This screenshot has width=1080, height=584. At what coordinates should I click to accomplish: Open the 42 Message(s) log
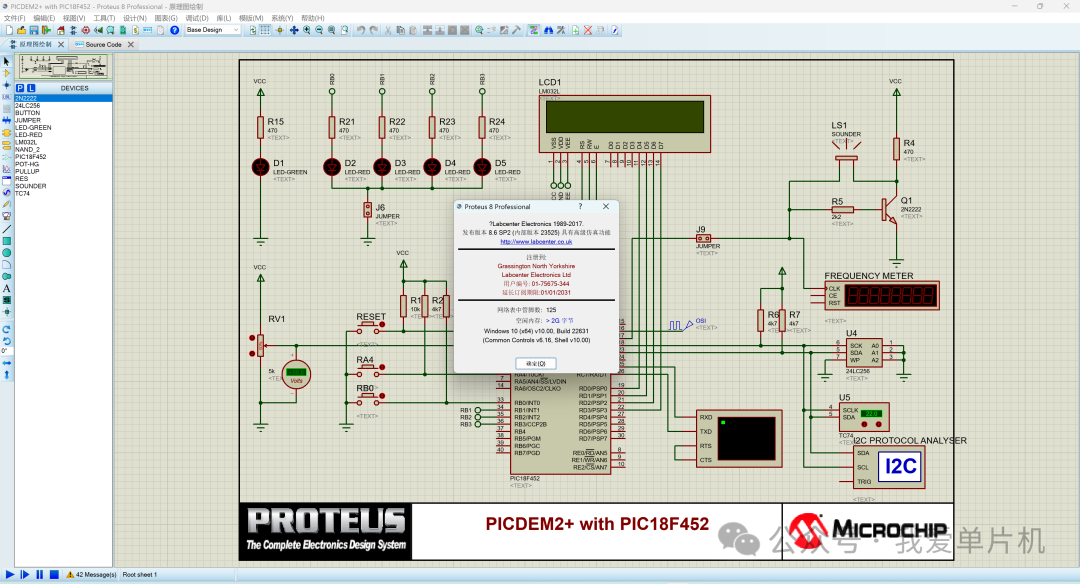point(92,574)
